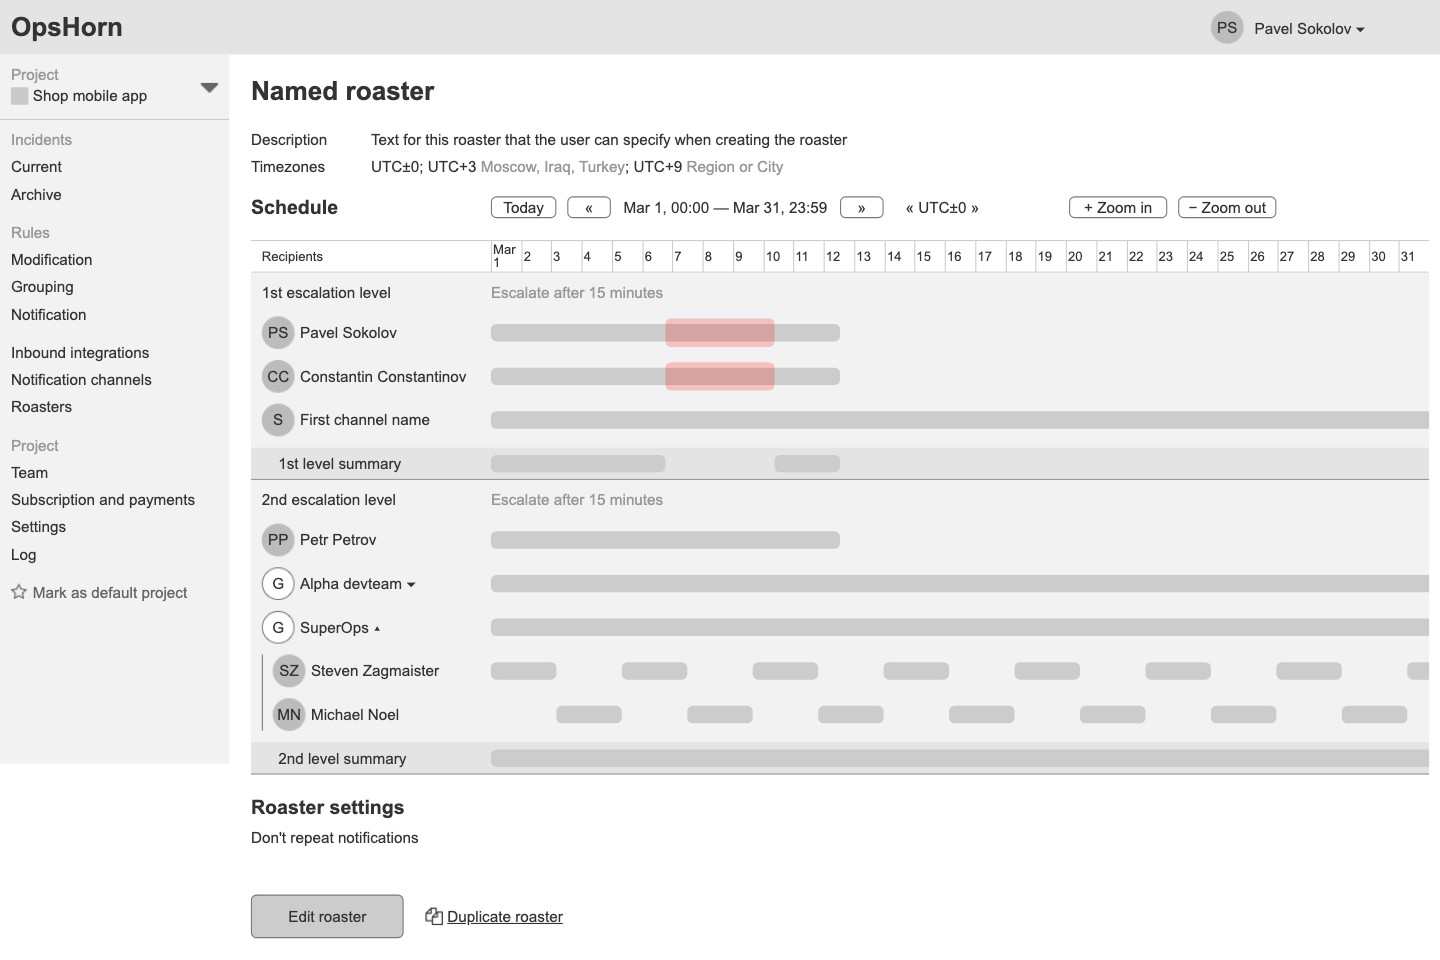Open Notification rules in the sidebar
Image resolution: width=1440 pixels, height=960 pixels.
point(49,315)
